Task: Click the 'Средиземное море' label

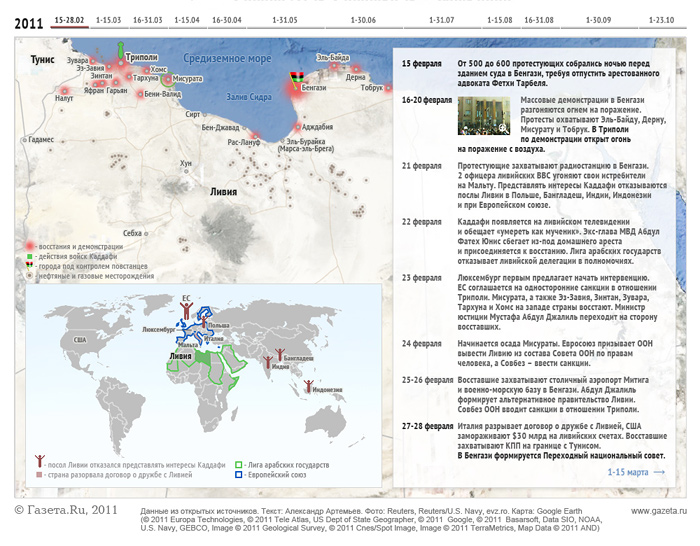Action: coord(227,58)
